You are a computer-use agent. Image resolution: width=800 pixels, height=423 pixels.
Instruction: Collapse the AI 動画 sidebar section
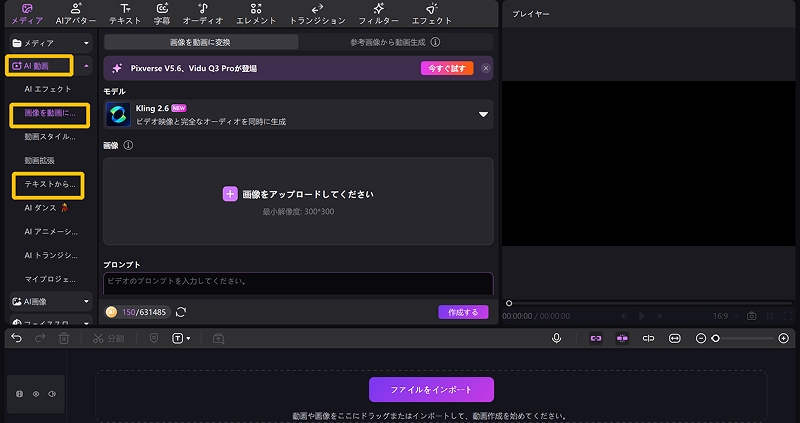[x=86, y=66]
